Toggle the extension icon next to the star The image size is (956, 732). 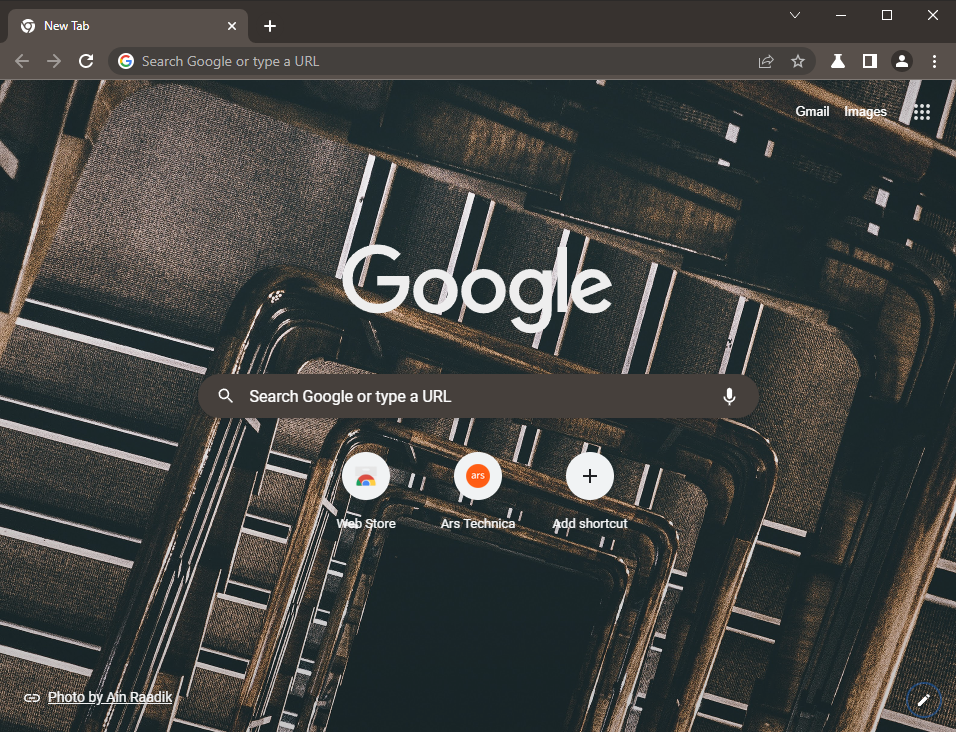[838, 61]
